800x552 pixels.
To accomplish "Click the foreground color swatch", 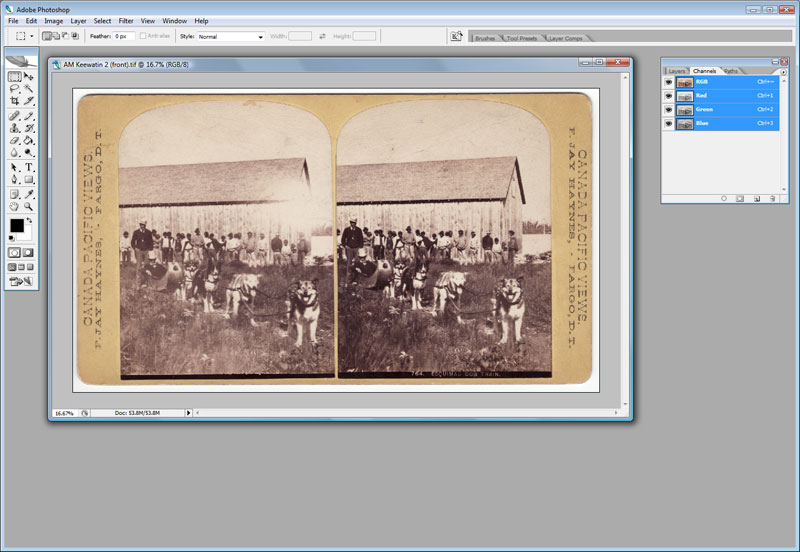I will pyautogui.click(x=17, y=227).
